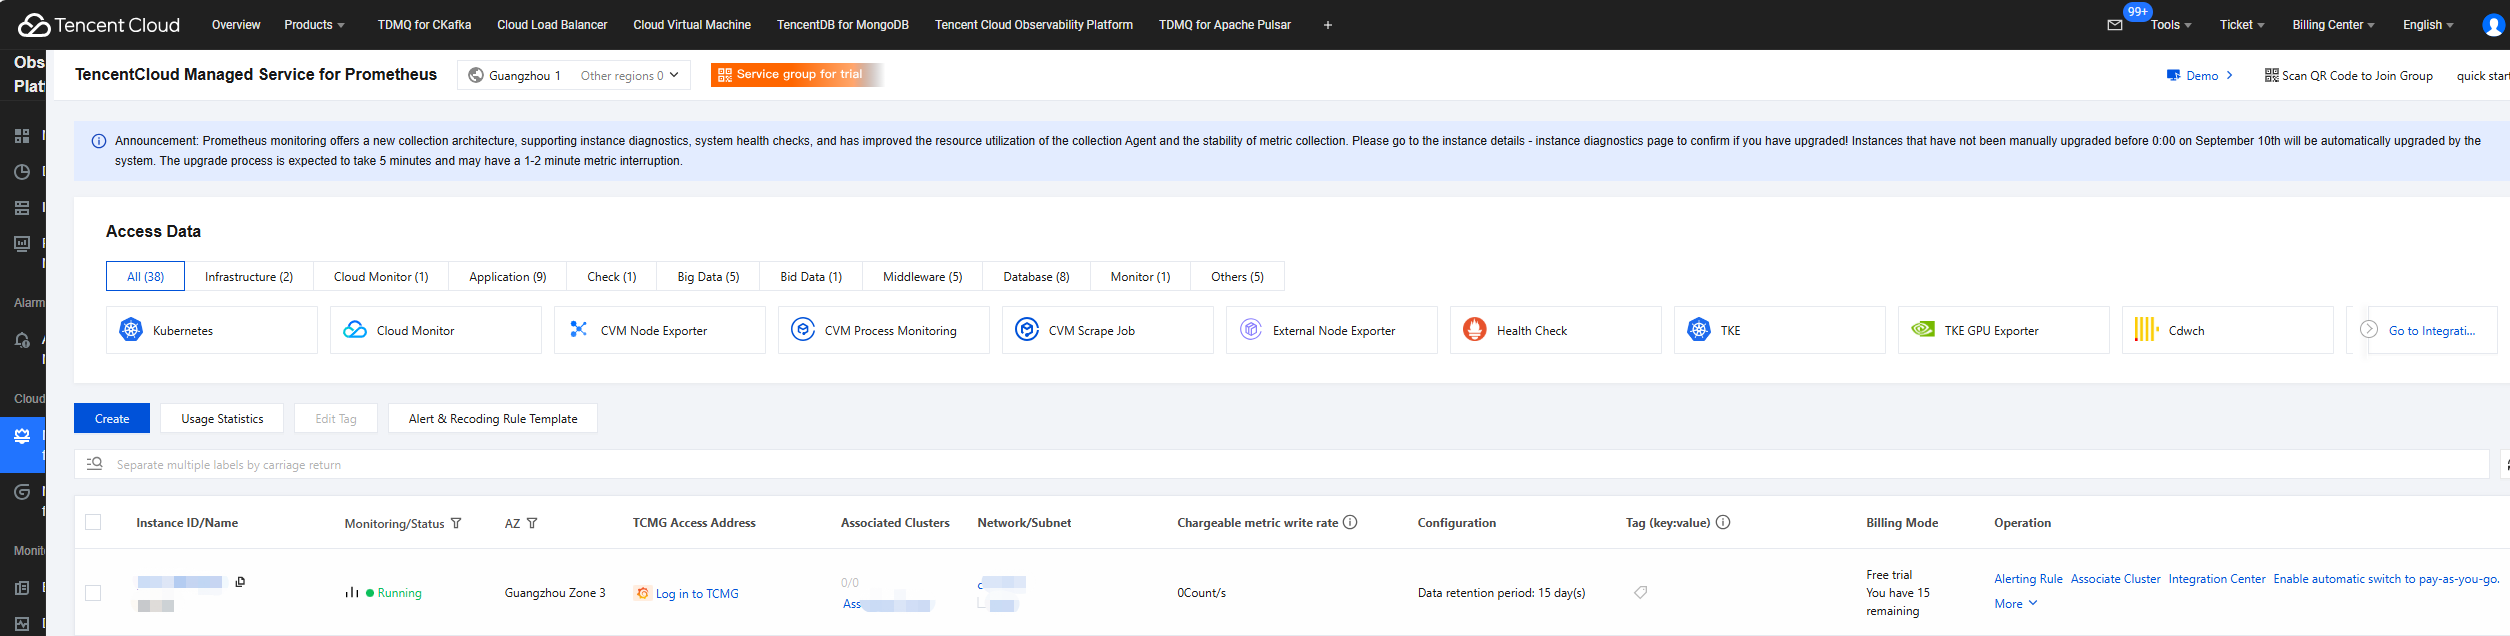Tick the select-all checkbox in table header
Image resolution: width=2510 pixels, height=636 pixels.
pos(93,522)
